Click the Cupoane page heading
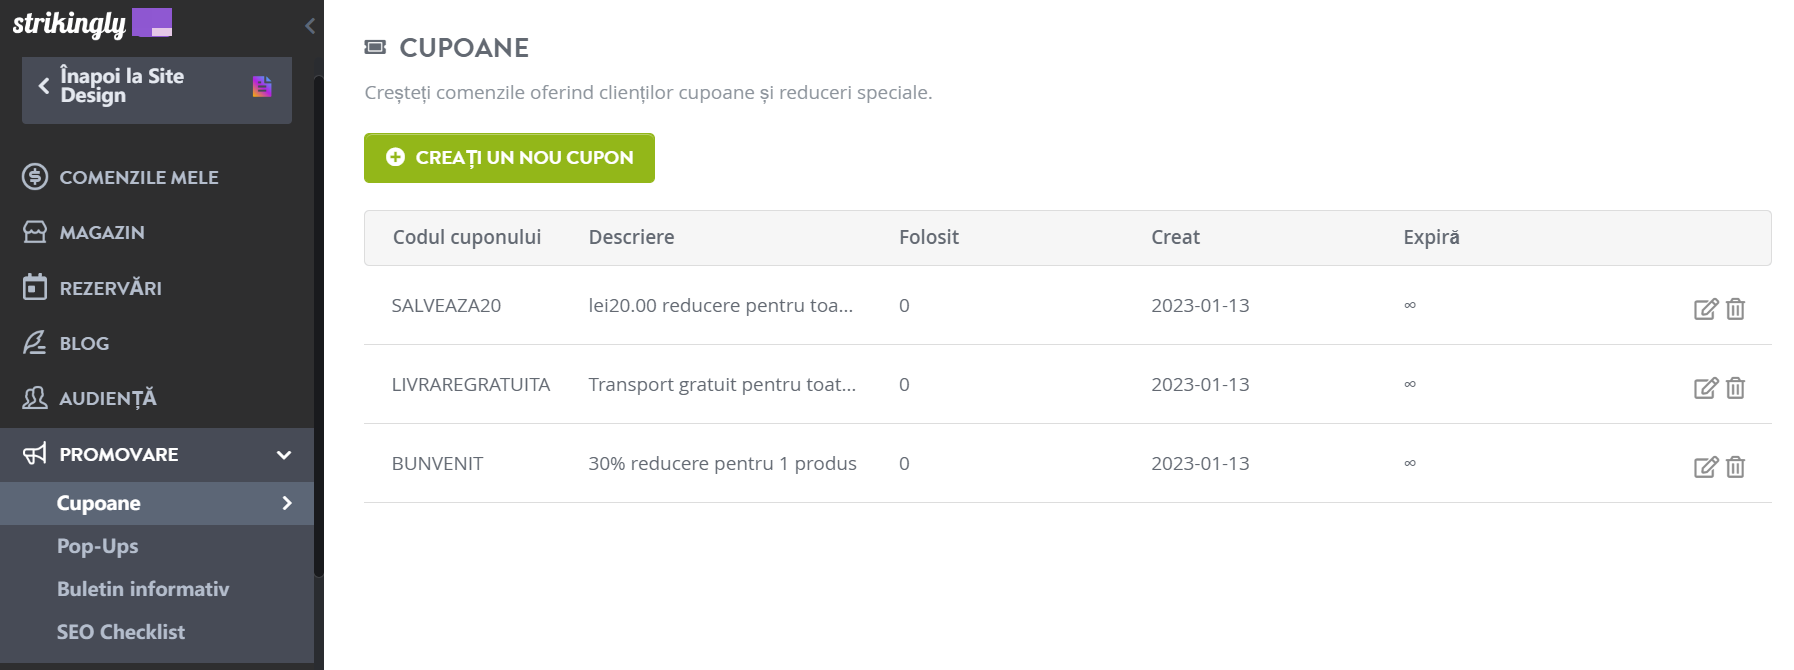The width and height of the screenshot is (1794, 670). [464, 47]
